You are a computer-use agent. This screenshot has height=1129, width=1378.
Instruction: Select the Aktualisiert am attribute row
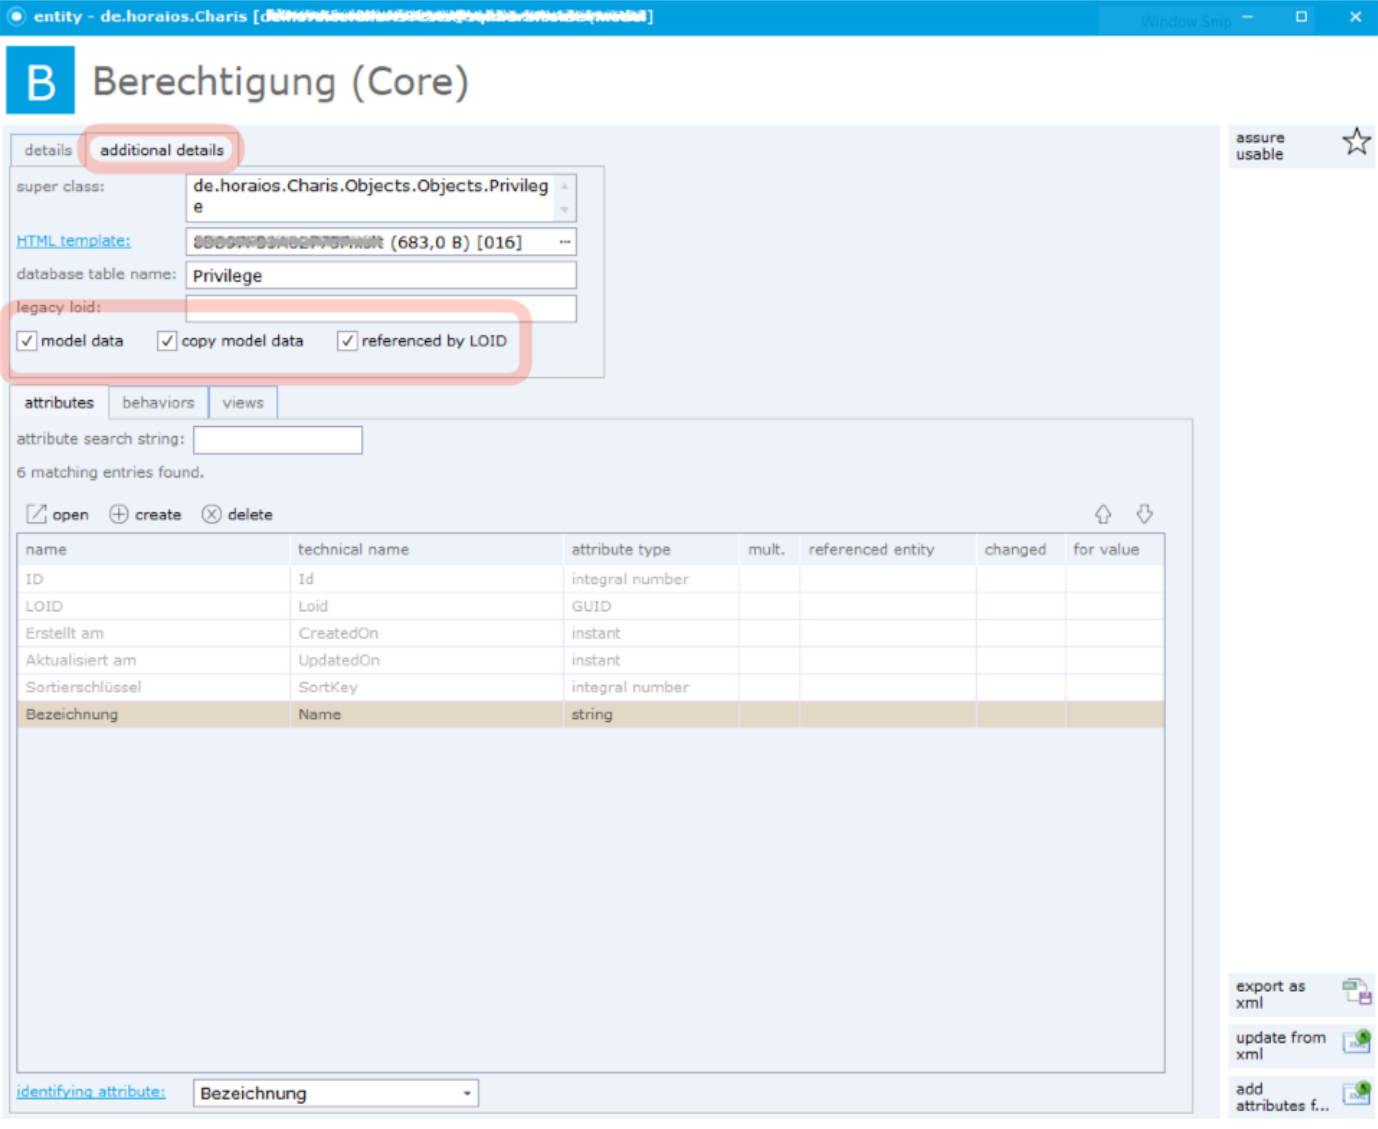click(x=590, y=660)
